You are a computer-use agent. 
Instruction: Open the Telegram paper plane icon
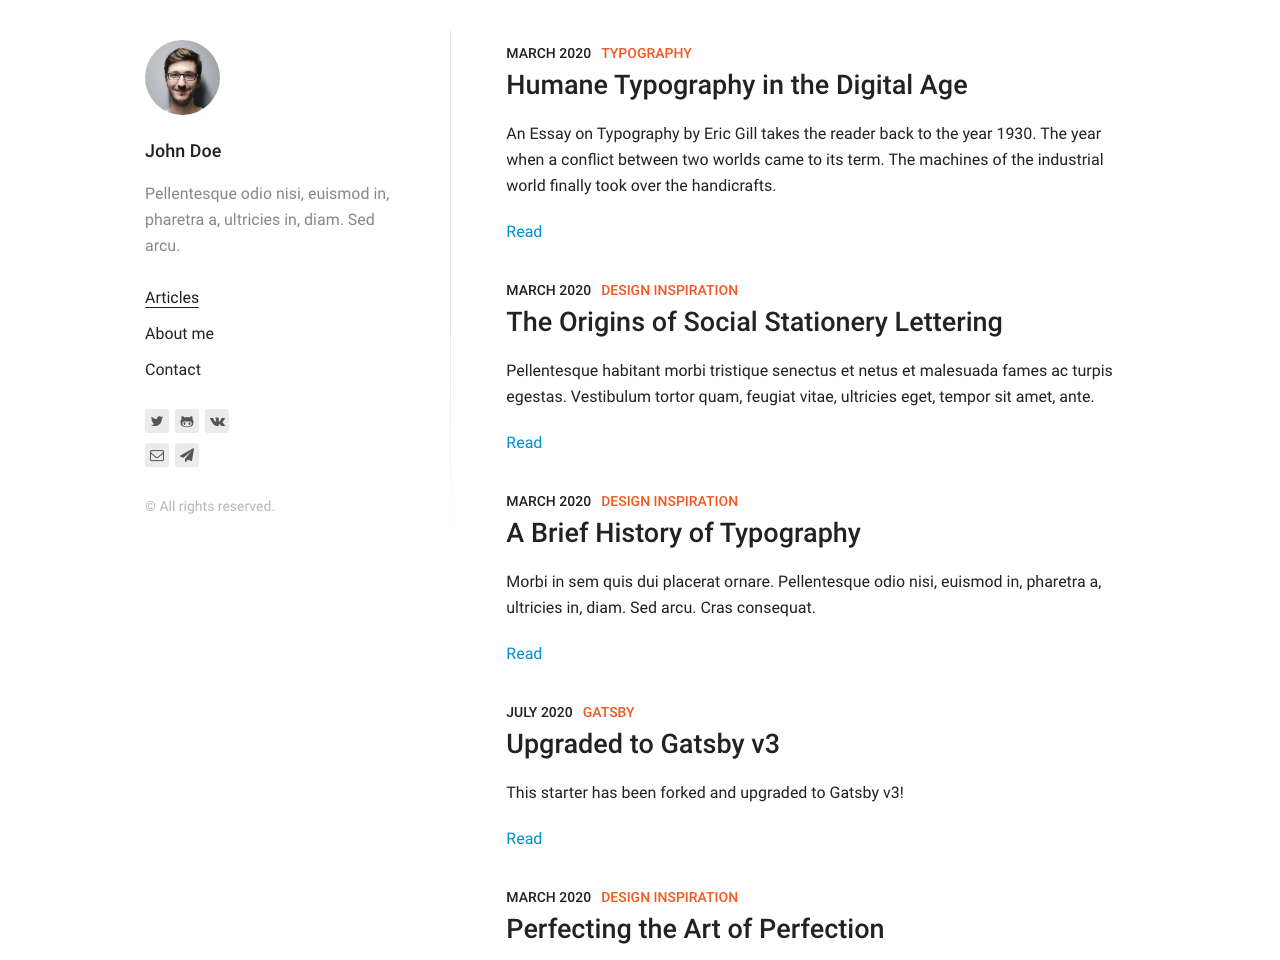coord(187,455)
